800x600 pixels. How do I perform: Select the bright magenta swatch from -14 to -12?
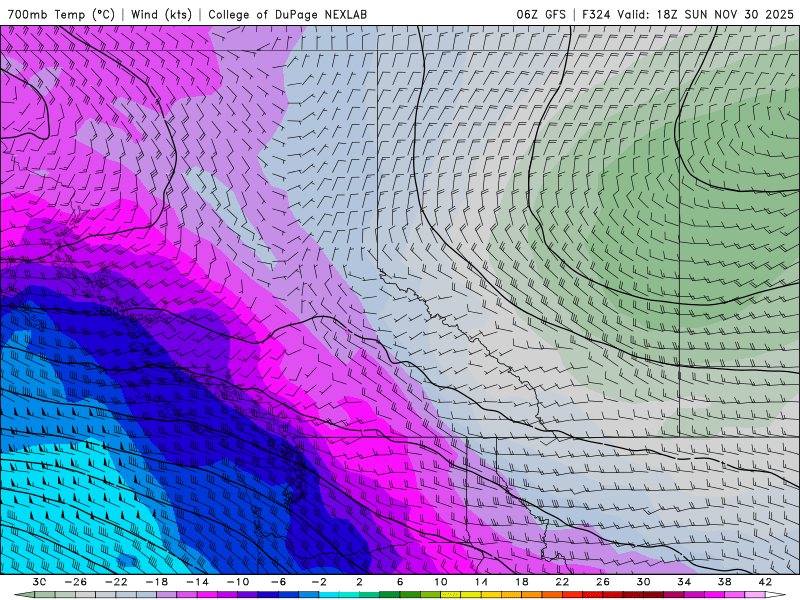(x=207, y=595)
